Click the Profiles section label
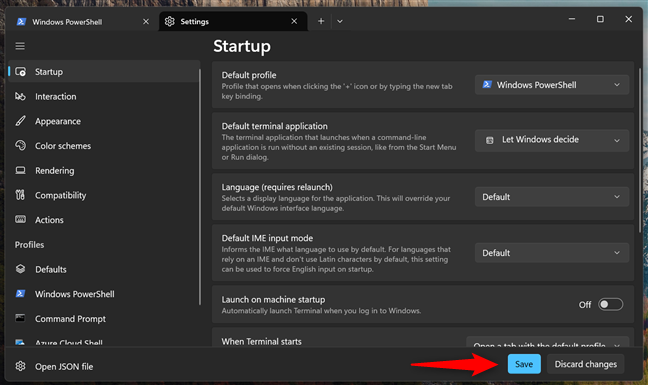The image size is (648, 385). 29,245
